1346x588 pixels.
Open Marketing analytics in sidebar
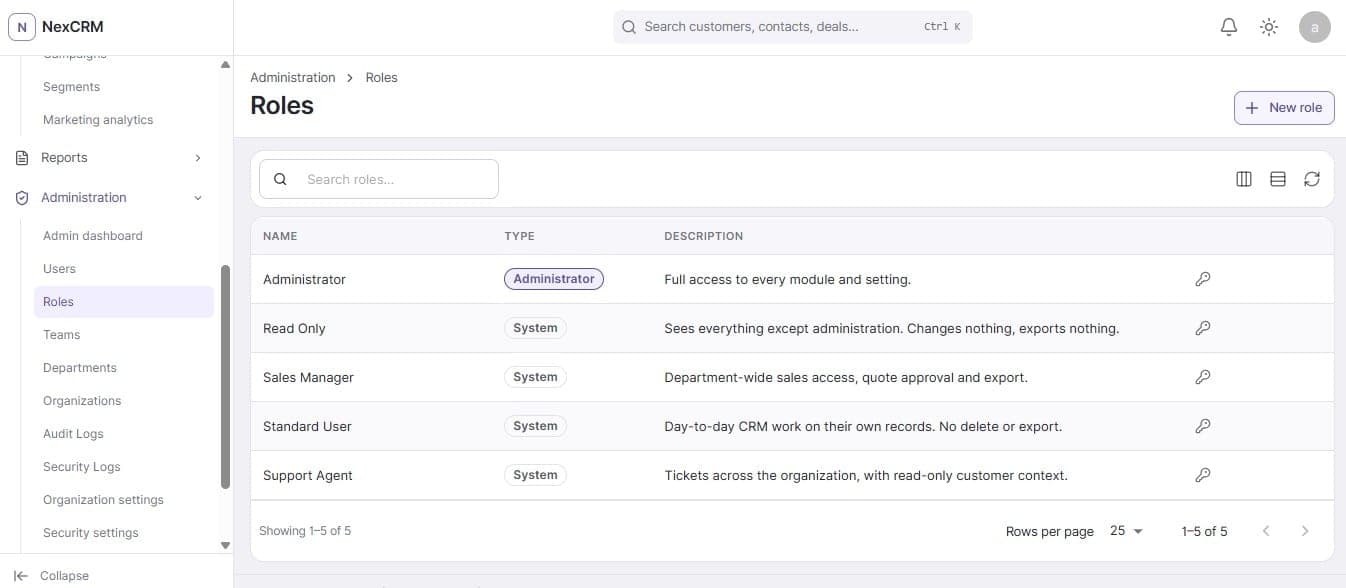click(x=98, y=120)
